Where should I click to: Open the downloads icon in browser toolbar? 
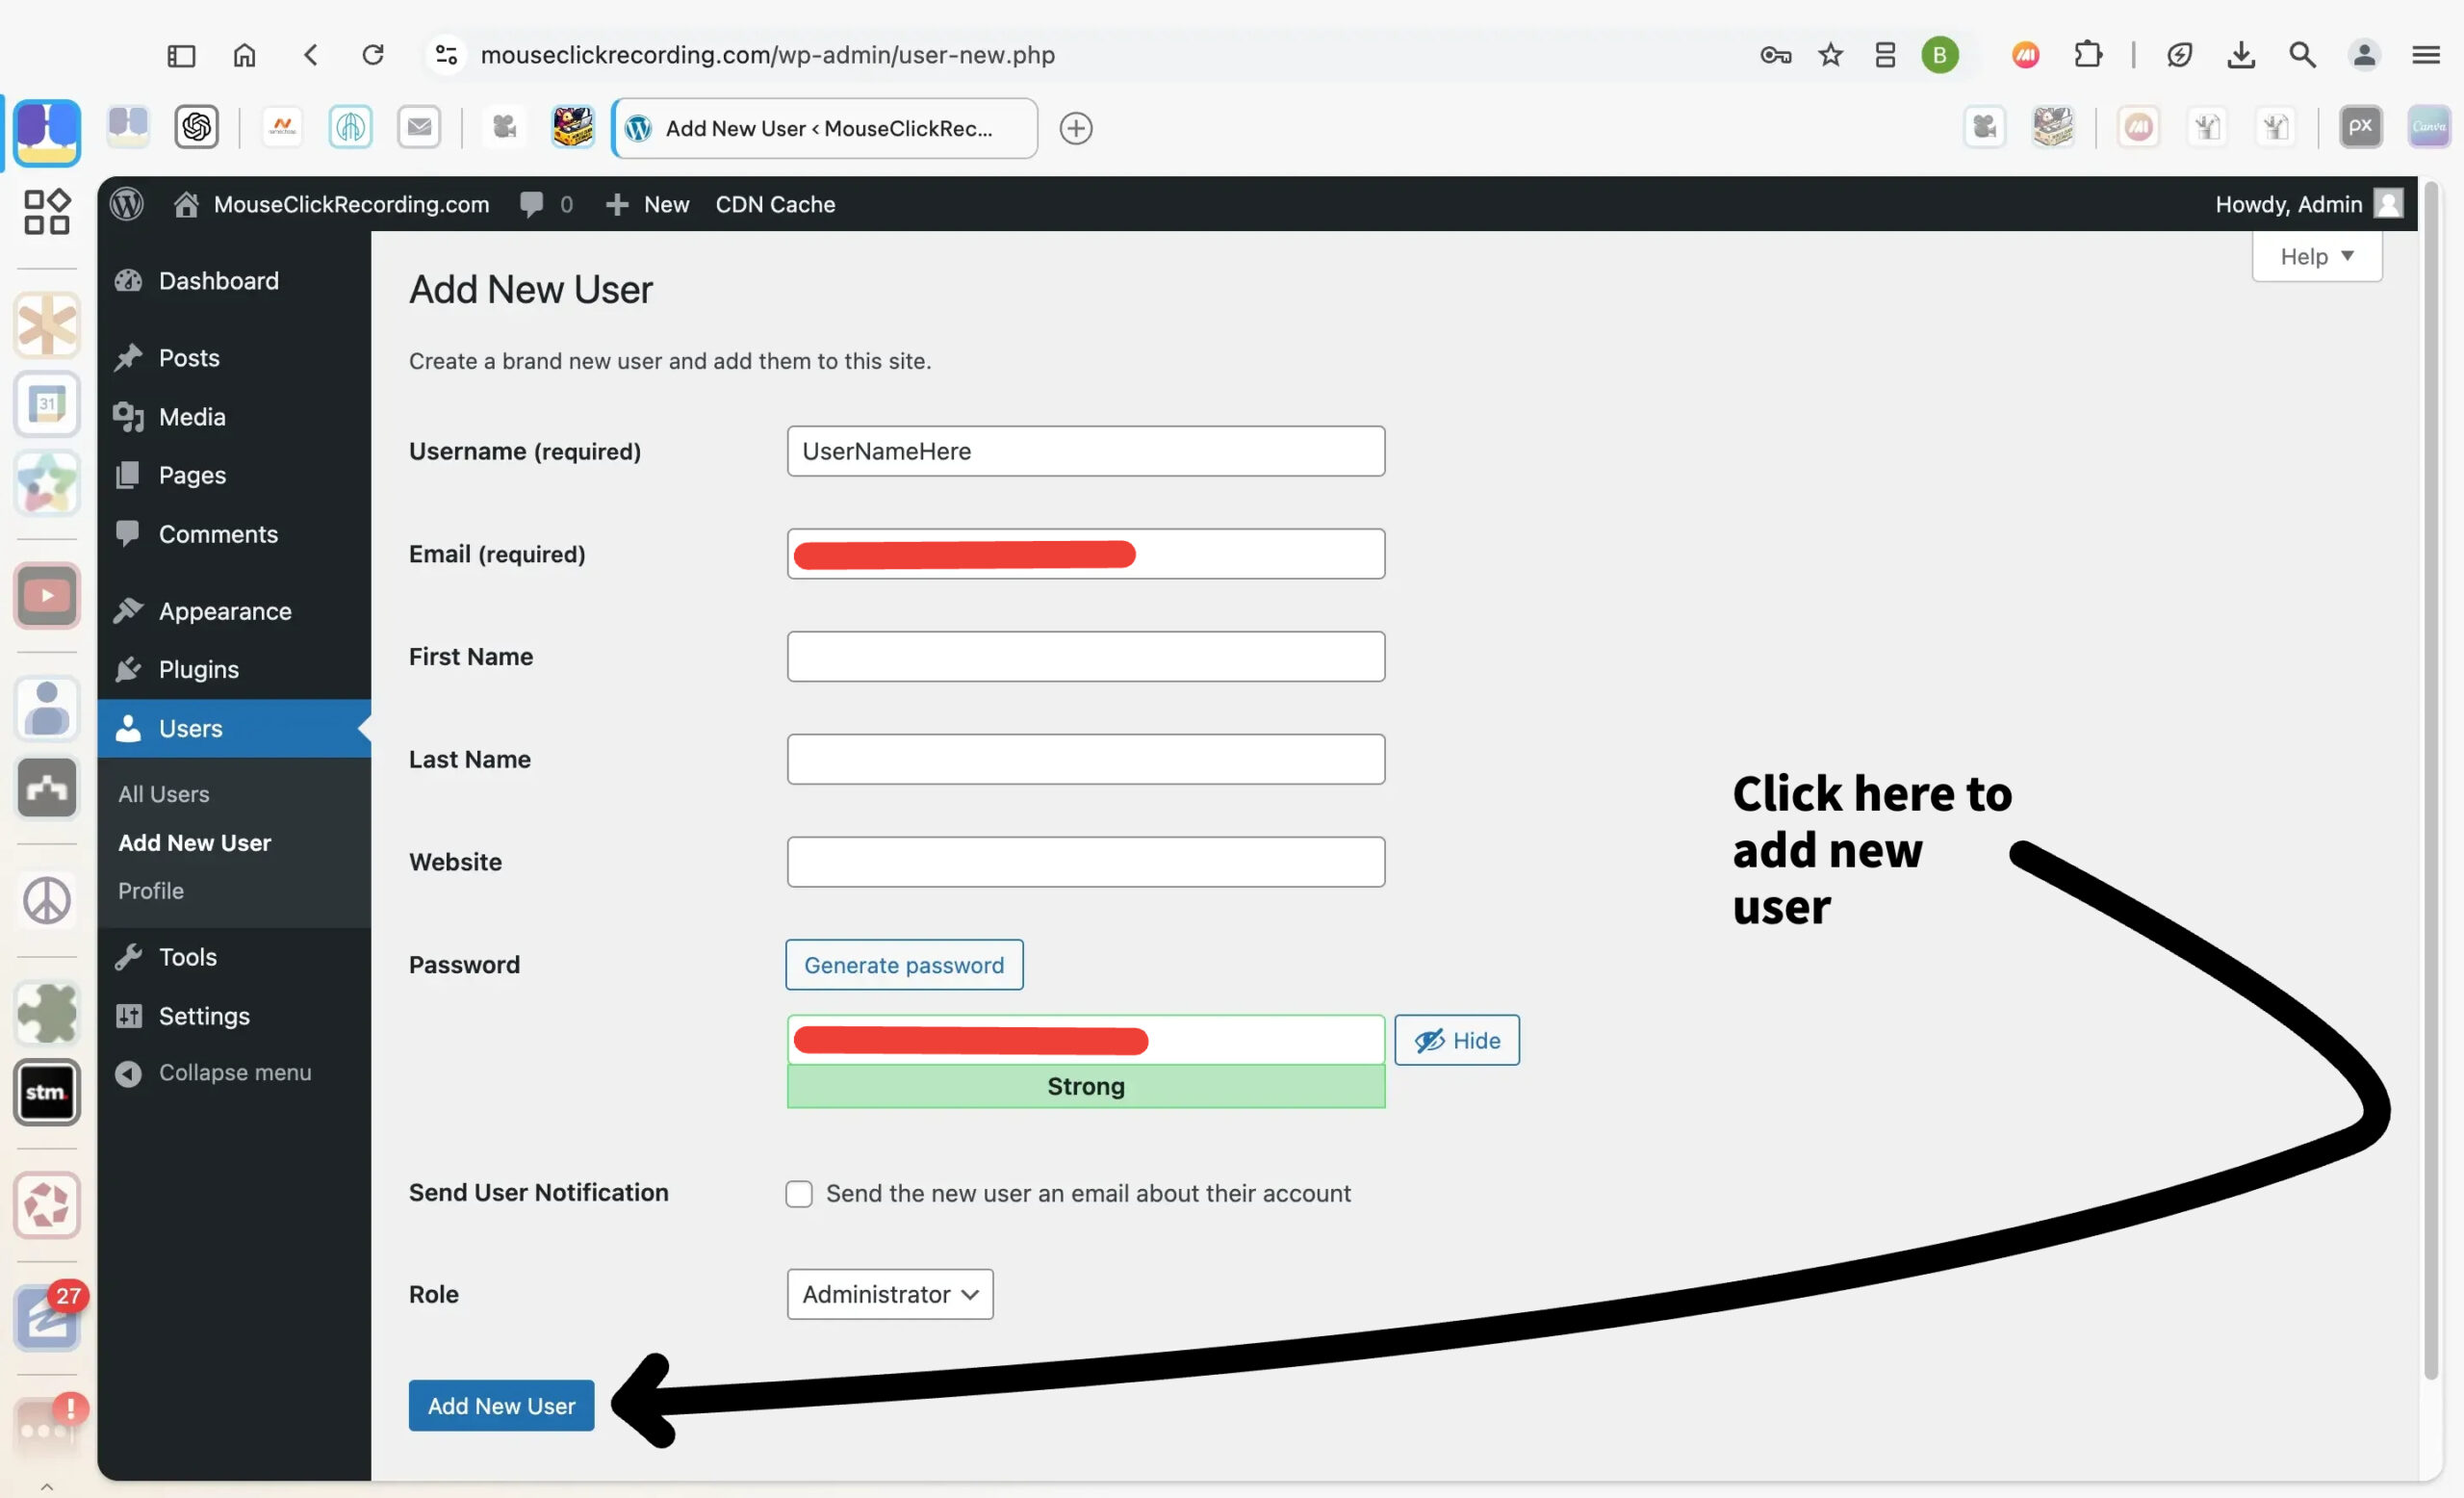2241,55
